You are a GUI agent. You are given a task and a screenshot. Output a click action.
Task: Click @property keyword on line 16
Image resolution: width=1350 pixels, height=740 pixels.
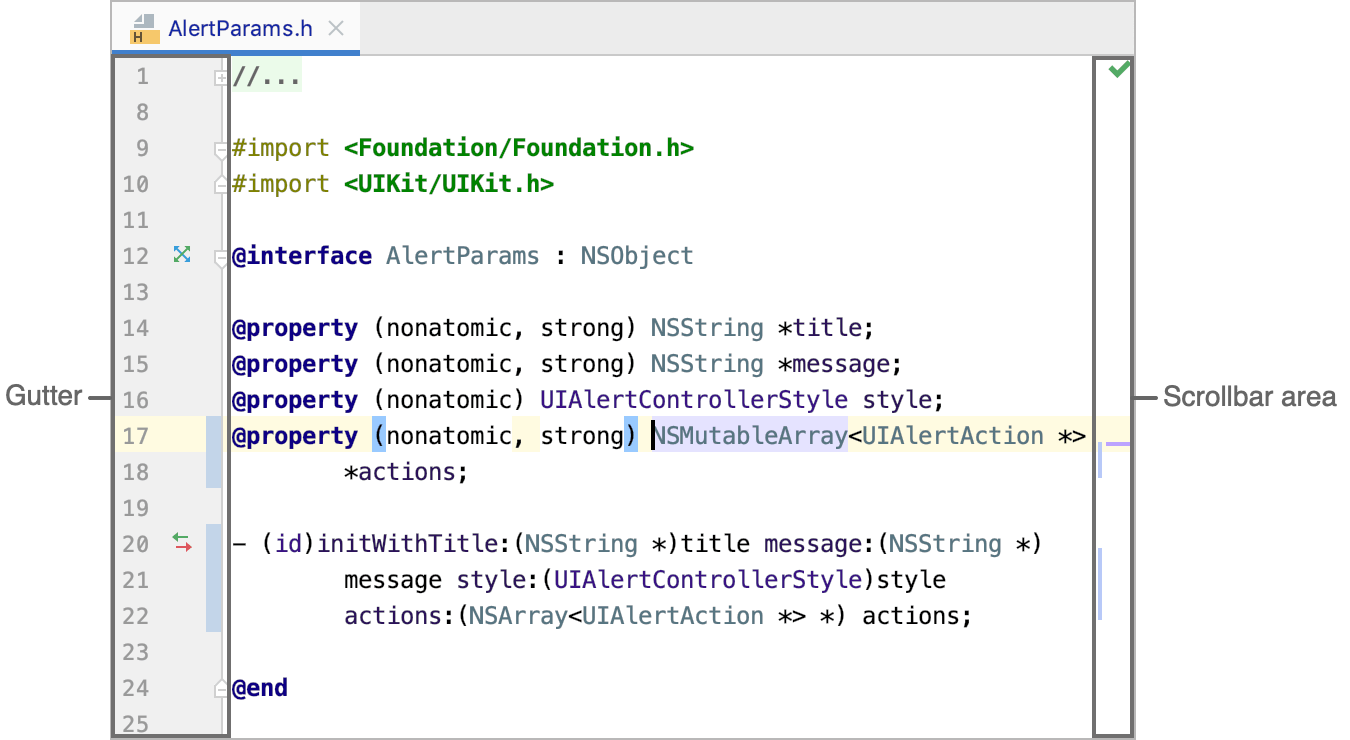[295, 400]
